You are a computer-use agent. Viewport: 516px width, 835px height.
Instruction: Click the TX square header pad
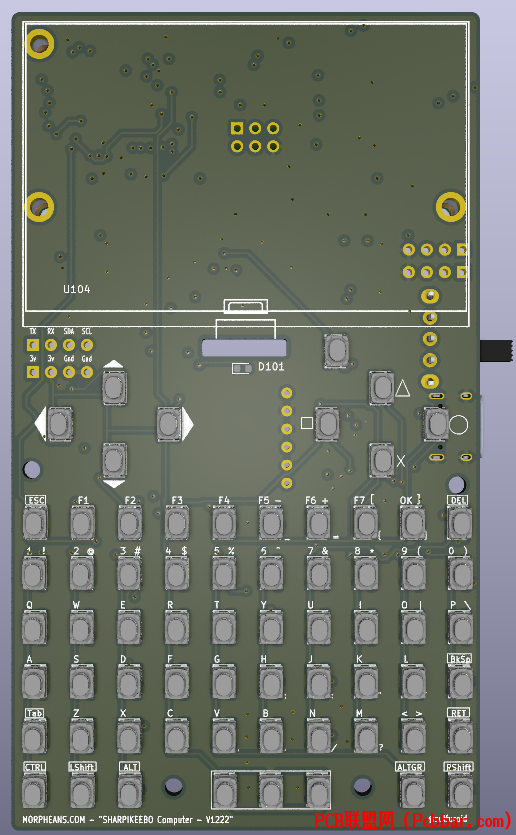click(x=33, y=345)
